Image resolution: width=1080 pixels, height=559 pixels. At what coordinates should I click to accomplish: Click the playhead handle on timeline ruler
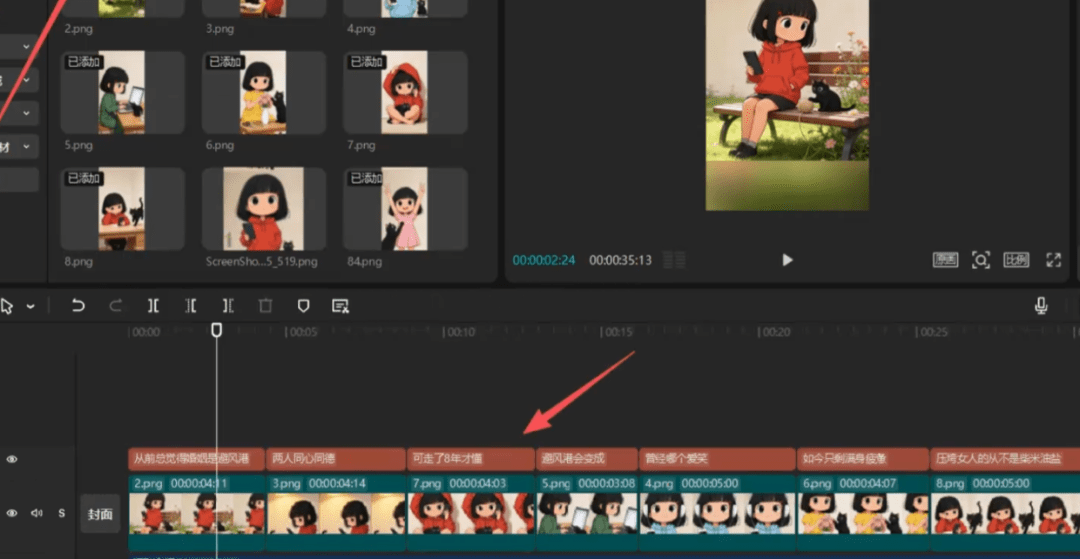[x=216, y=330]
